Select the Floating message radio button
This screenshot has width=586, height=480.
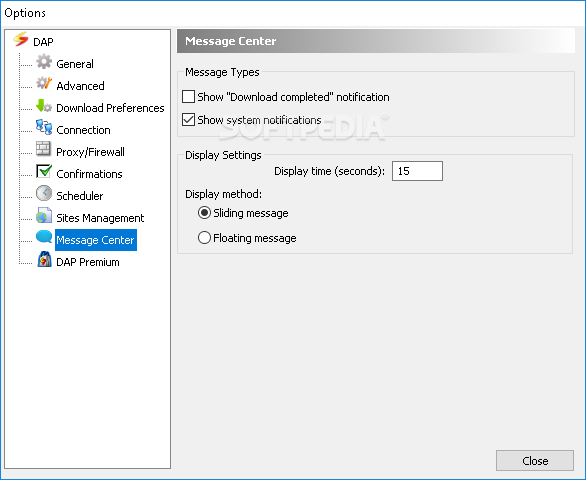point(204,238)
